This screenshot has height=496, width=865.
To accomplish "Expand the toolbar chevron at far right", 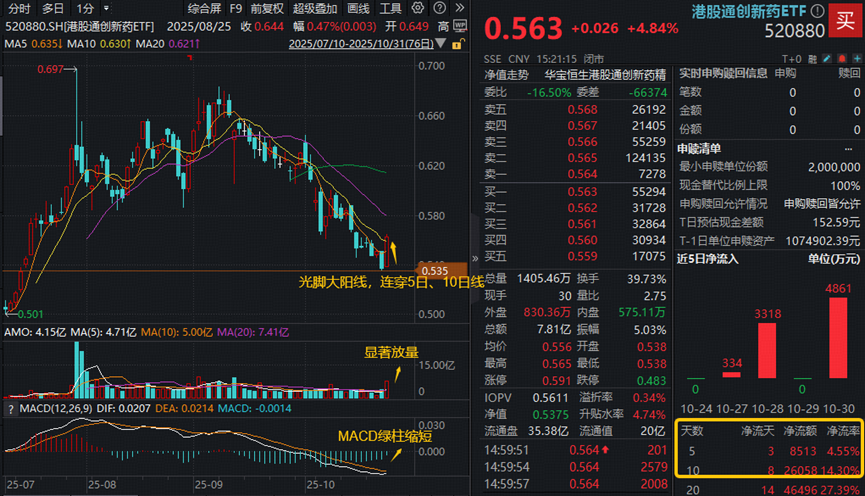I will [457, 8].
